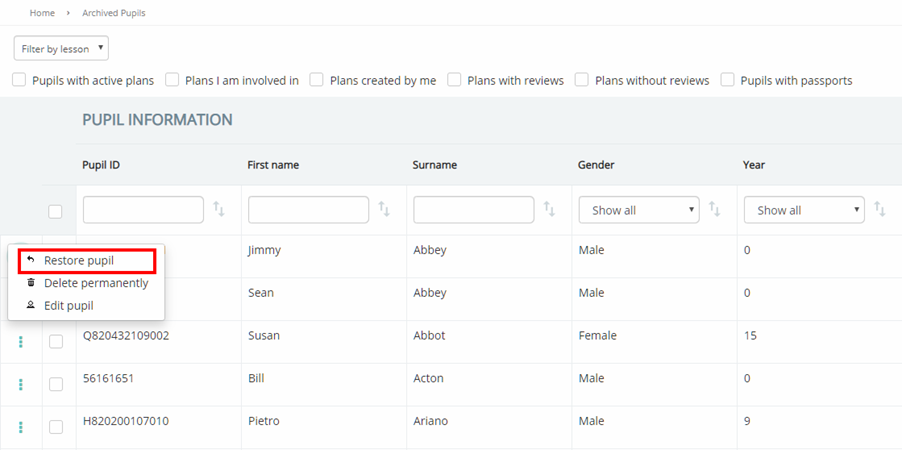
Task: Select Delete permanently menu option
Action: click(x=96, y=283)
